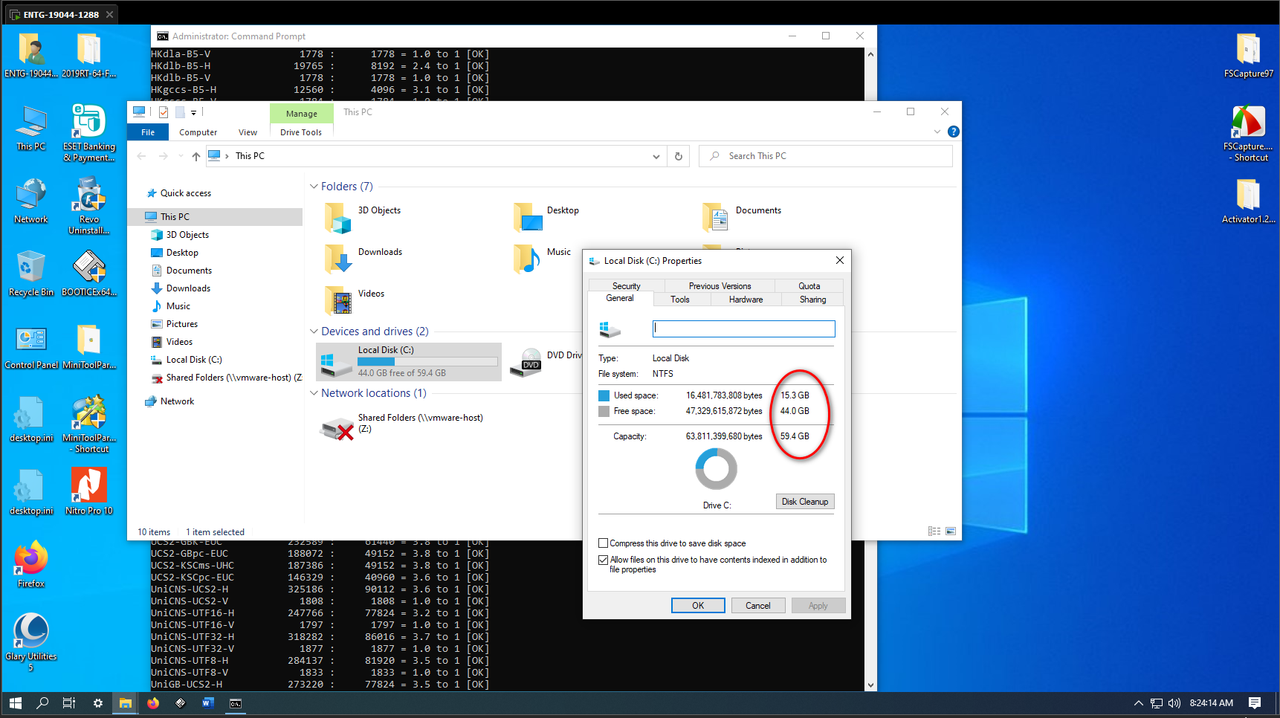The width and height of the screenshot is (1280, 718).
Task: Click Cancel in Local Disk Properties
Action: coord(758,605)
